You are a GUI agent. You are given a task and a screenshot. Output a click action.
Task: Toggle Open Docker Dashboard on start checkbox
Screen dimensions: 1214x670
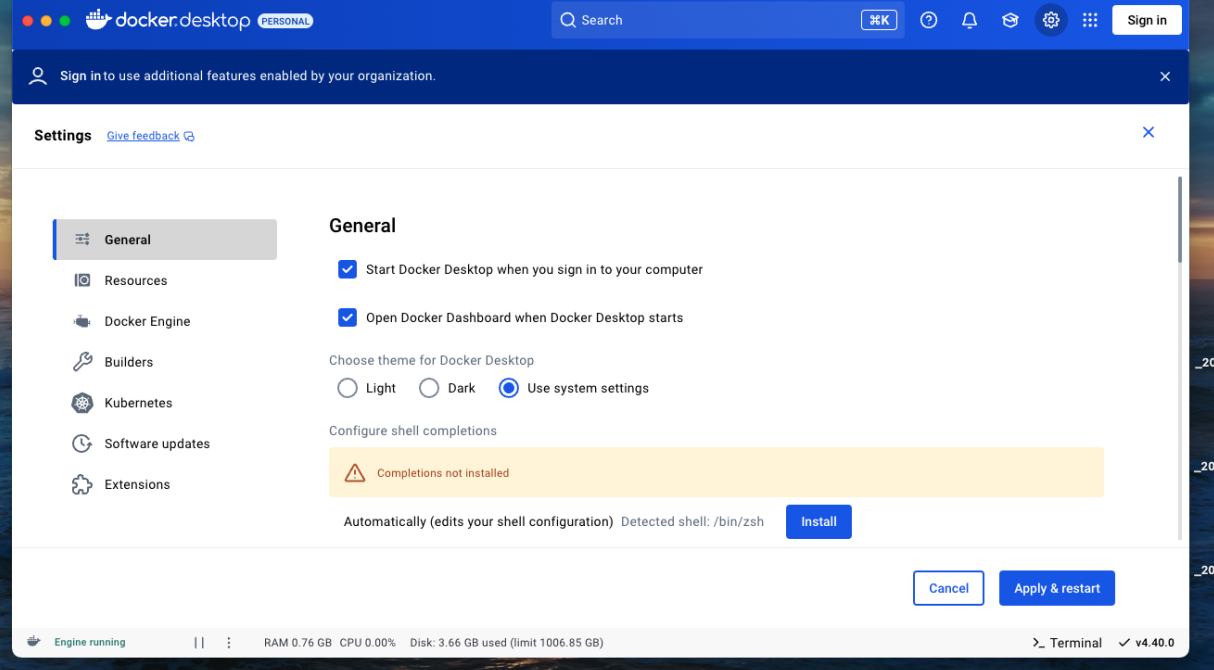(x=347, y=317)
